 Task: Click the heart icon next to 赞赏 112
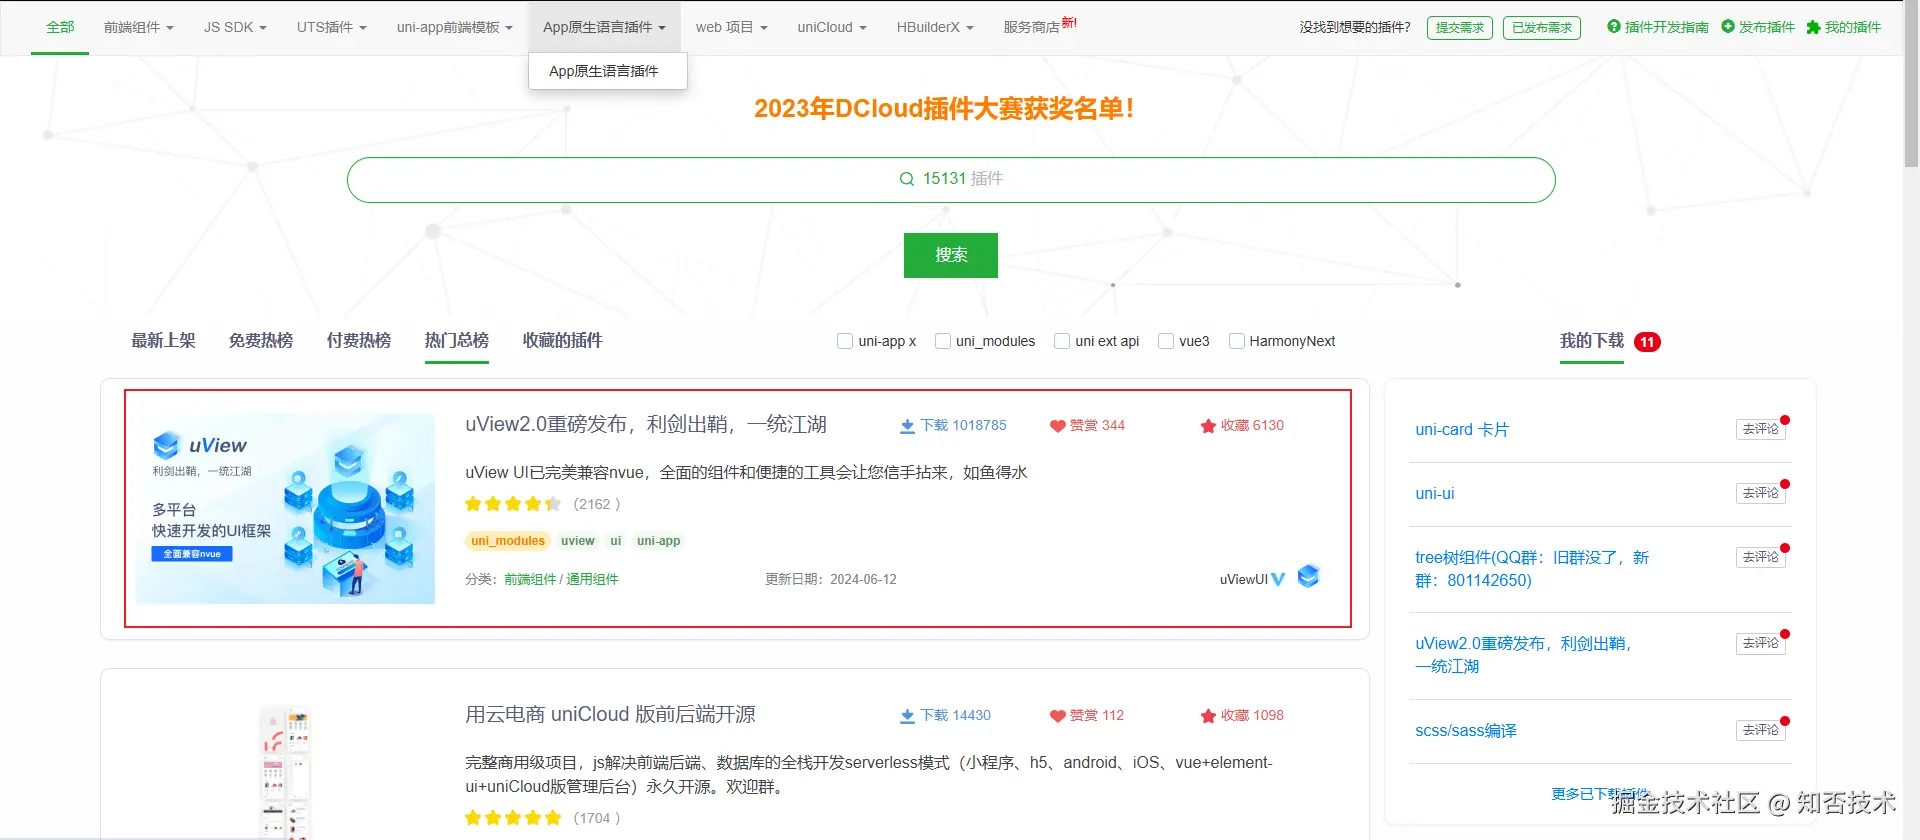click(x=1057, y=716)
